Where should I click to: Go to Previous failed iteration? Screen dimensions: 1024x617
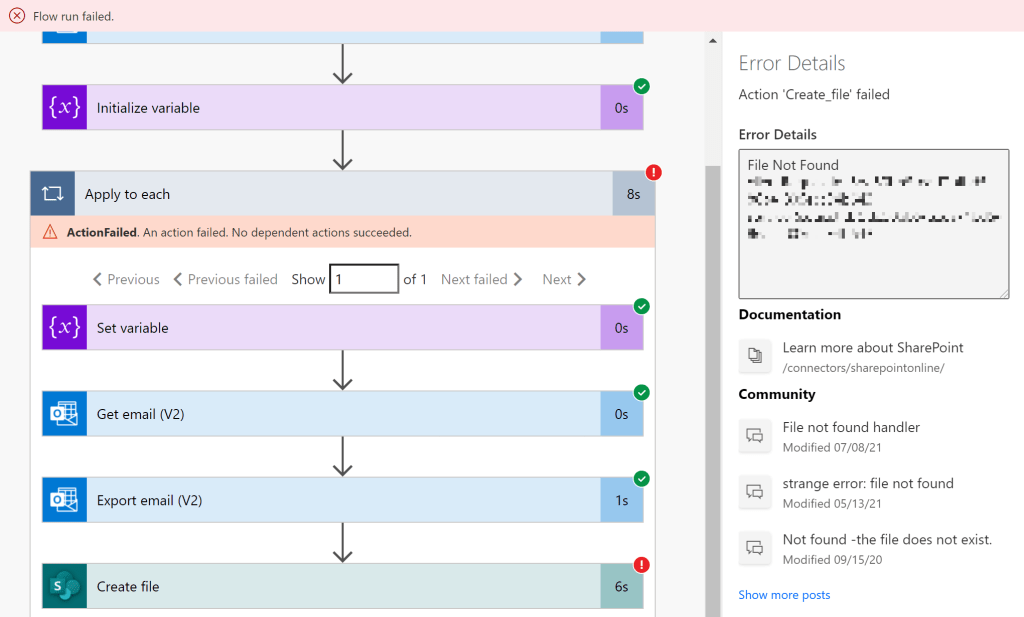(225, 280)
